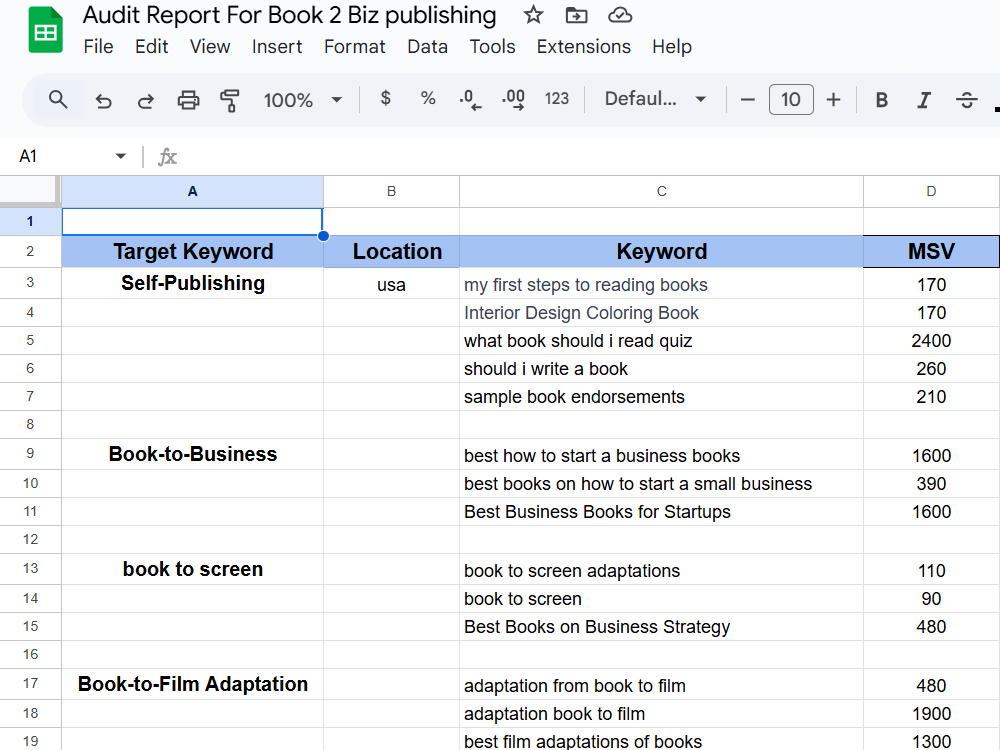Activate the paint format tool
This screenshot has height=750, width=1000.
tap(230, 100)
